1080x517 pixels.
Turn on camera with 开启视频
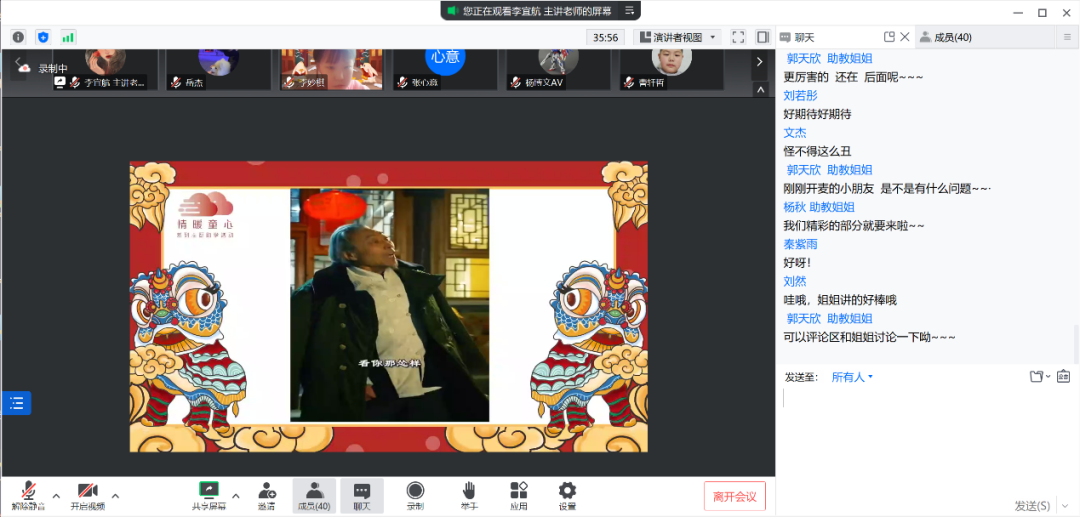[87, 496]
